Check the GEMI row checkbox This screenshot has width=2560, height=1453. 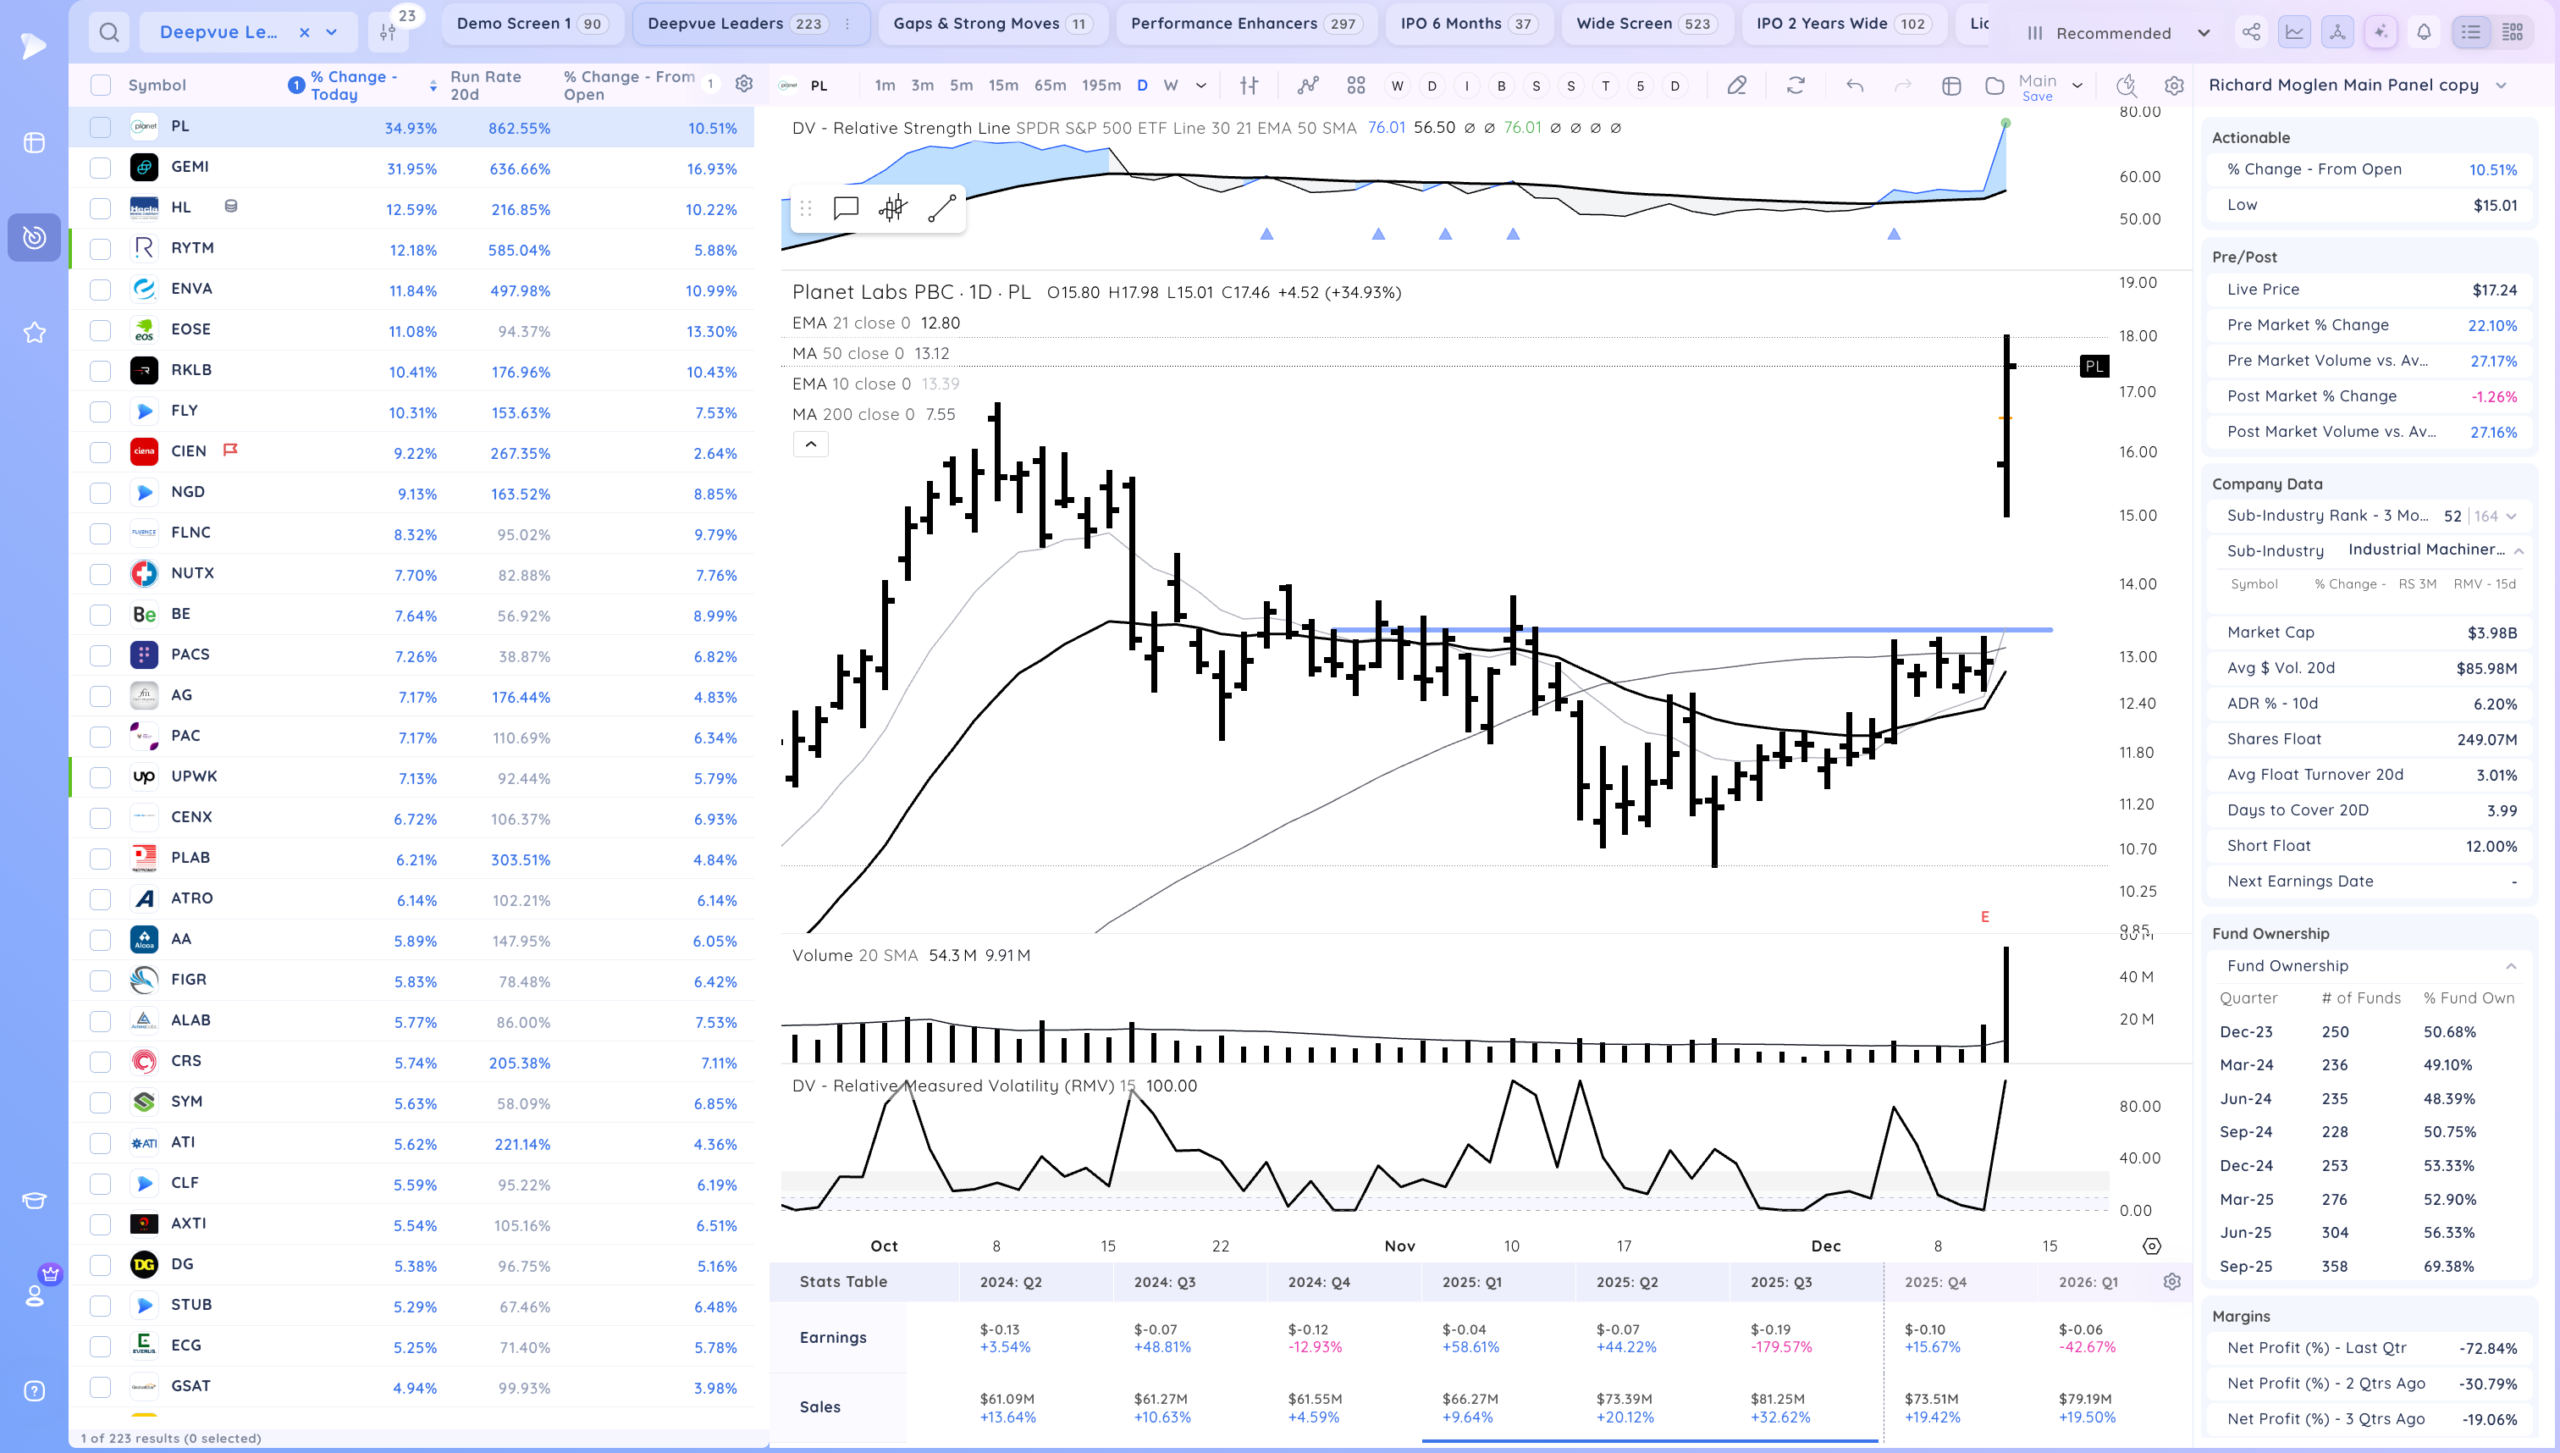coord(100,168)
